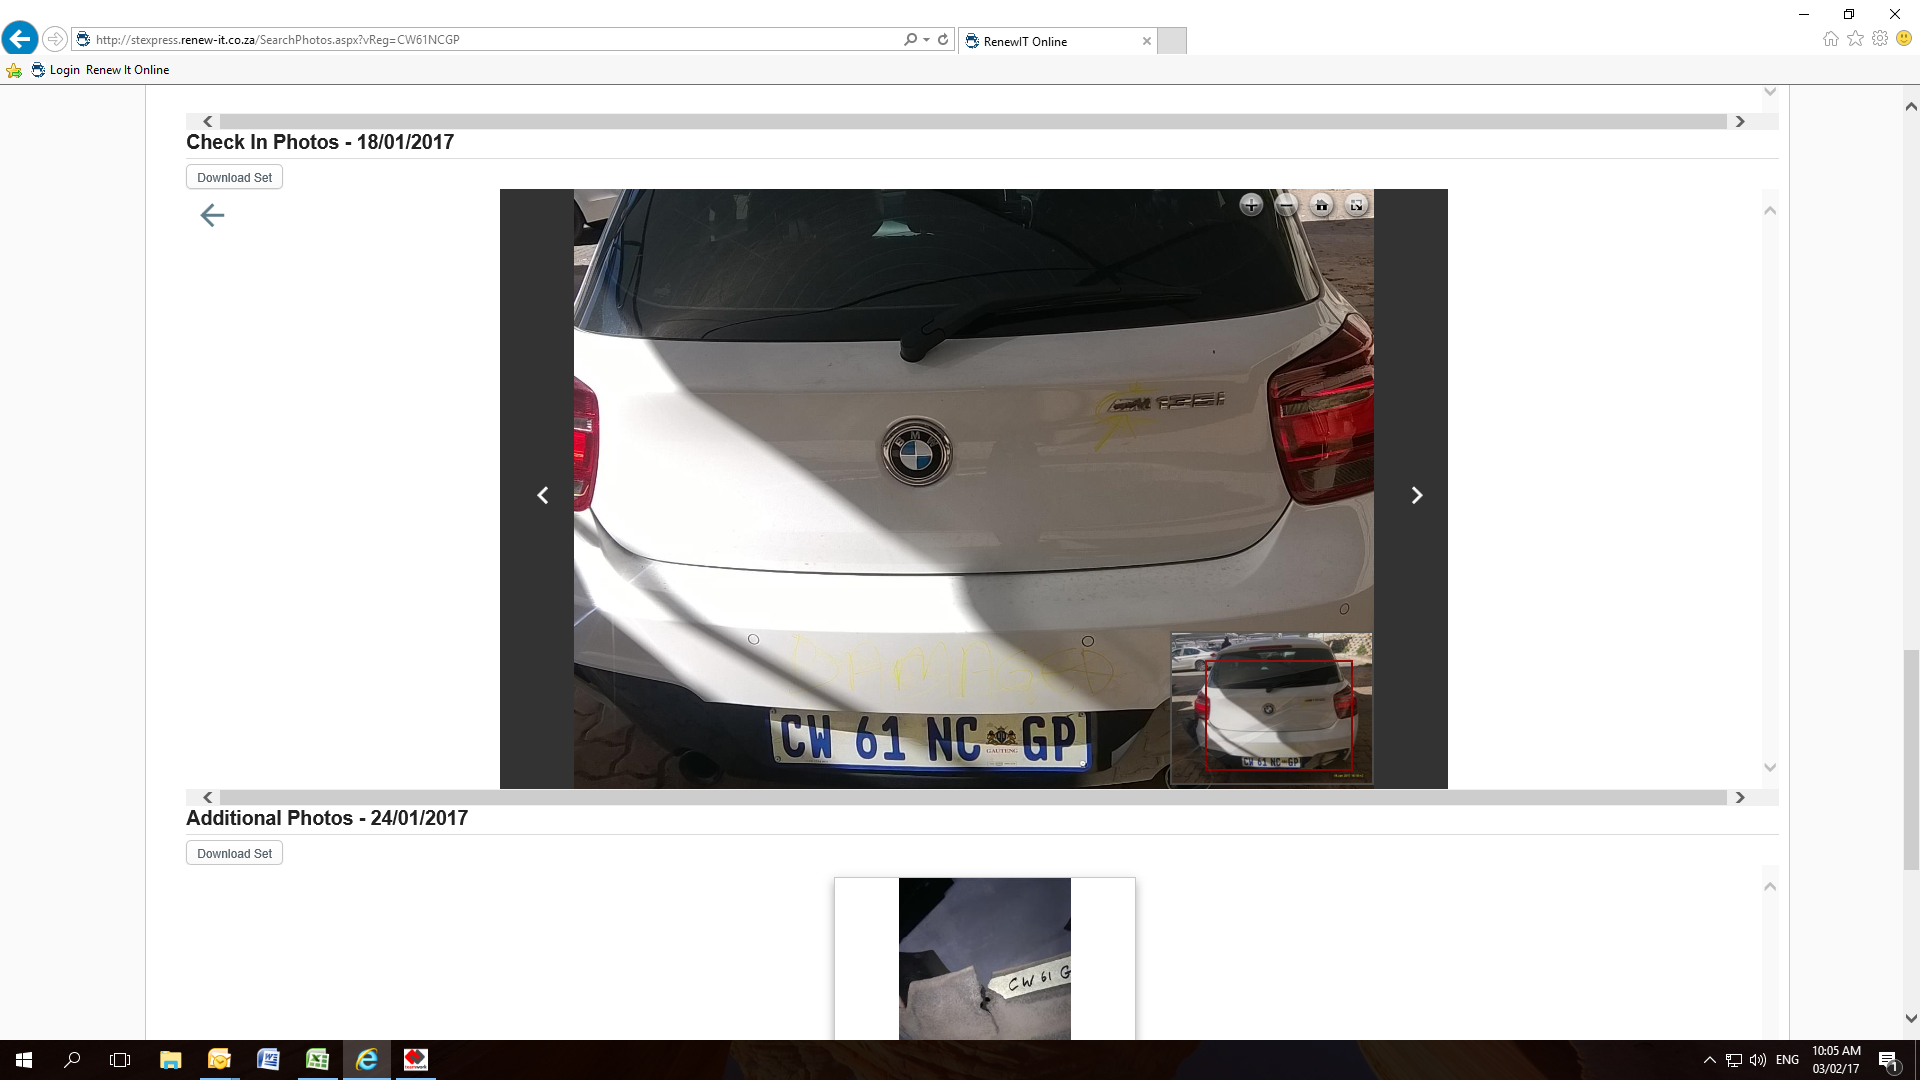Image resolution: width=1920 pixels, height=1080 pixels.
Task: Open the address bar search icon
Action: [x=910, y=40]
